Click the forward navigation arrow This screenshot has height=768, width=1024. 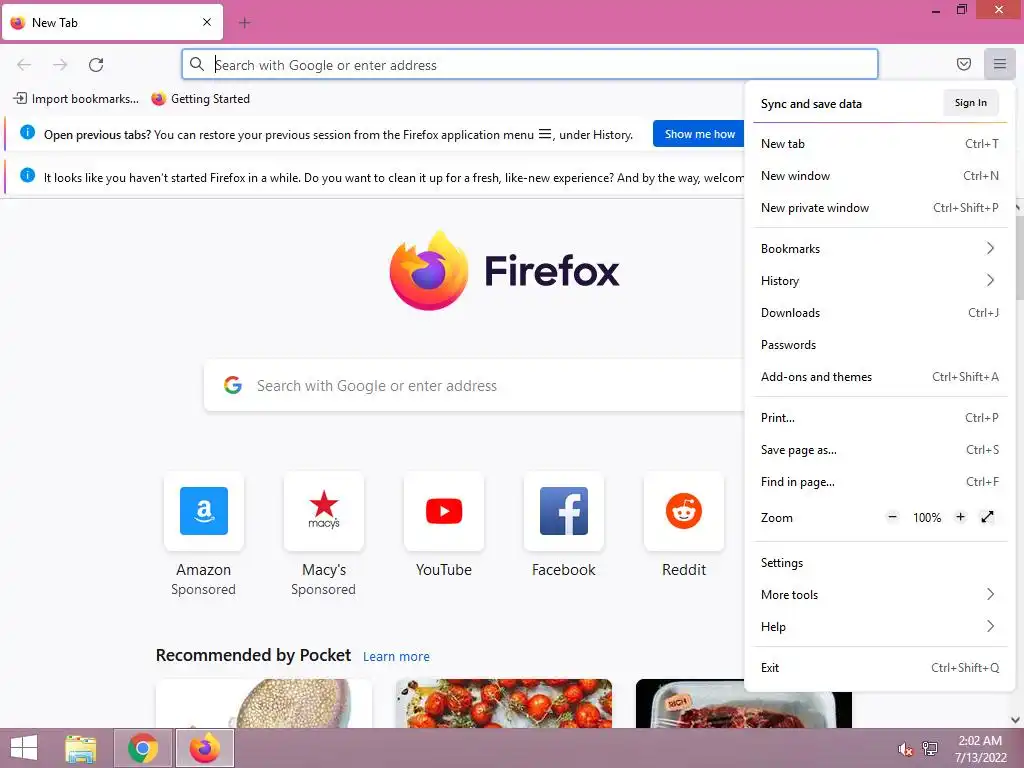(x=60, y=65)
